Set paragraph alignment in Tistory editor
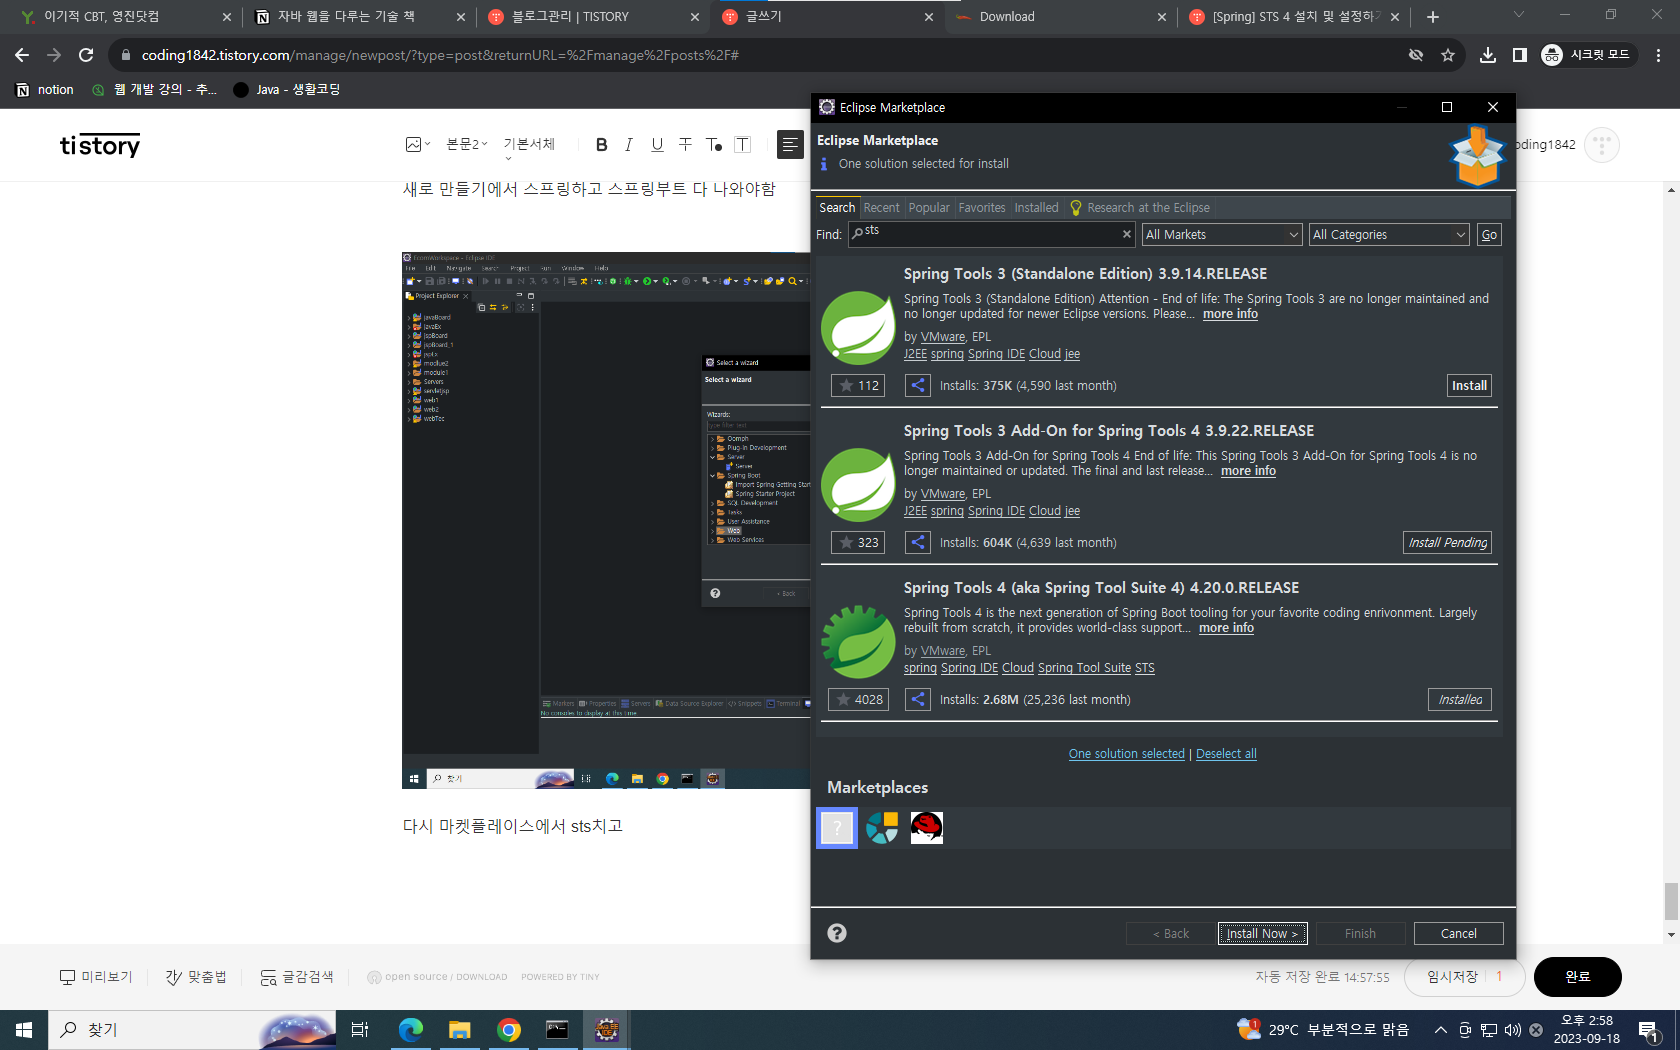Image resolution: width=1680 pixels, height=1050 pixels. [x=790, y=145]
